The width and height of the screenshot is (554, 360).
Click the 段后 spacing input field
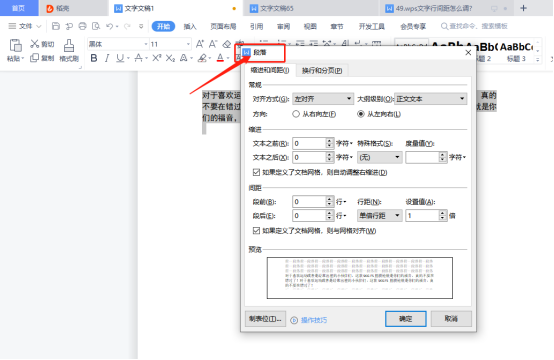pyautogui.click(x=309, y=216)
